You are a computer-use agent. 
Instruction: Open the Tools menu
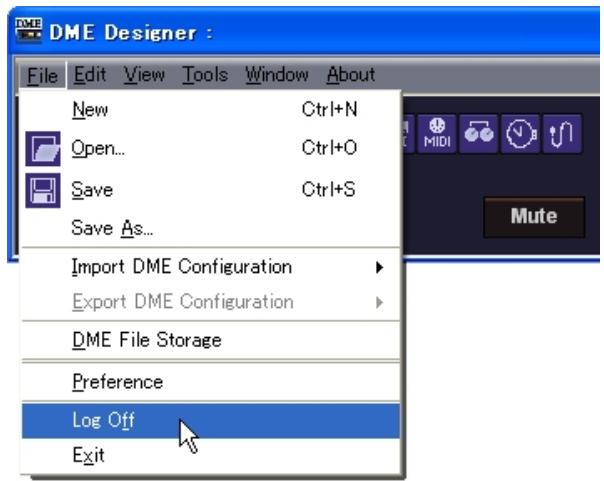[205, 75]
